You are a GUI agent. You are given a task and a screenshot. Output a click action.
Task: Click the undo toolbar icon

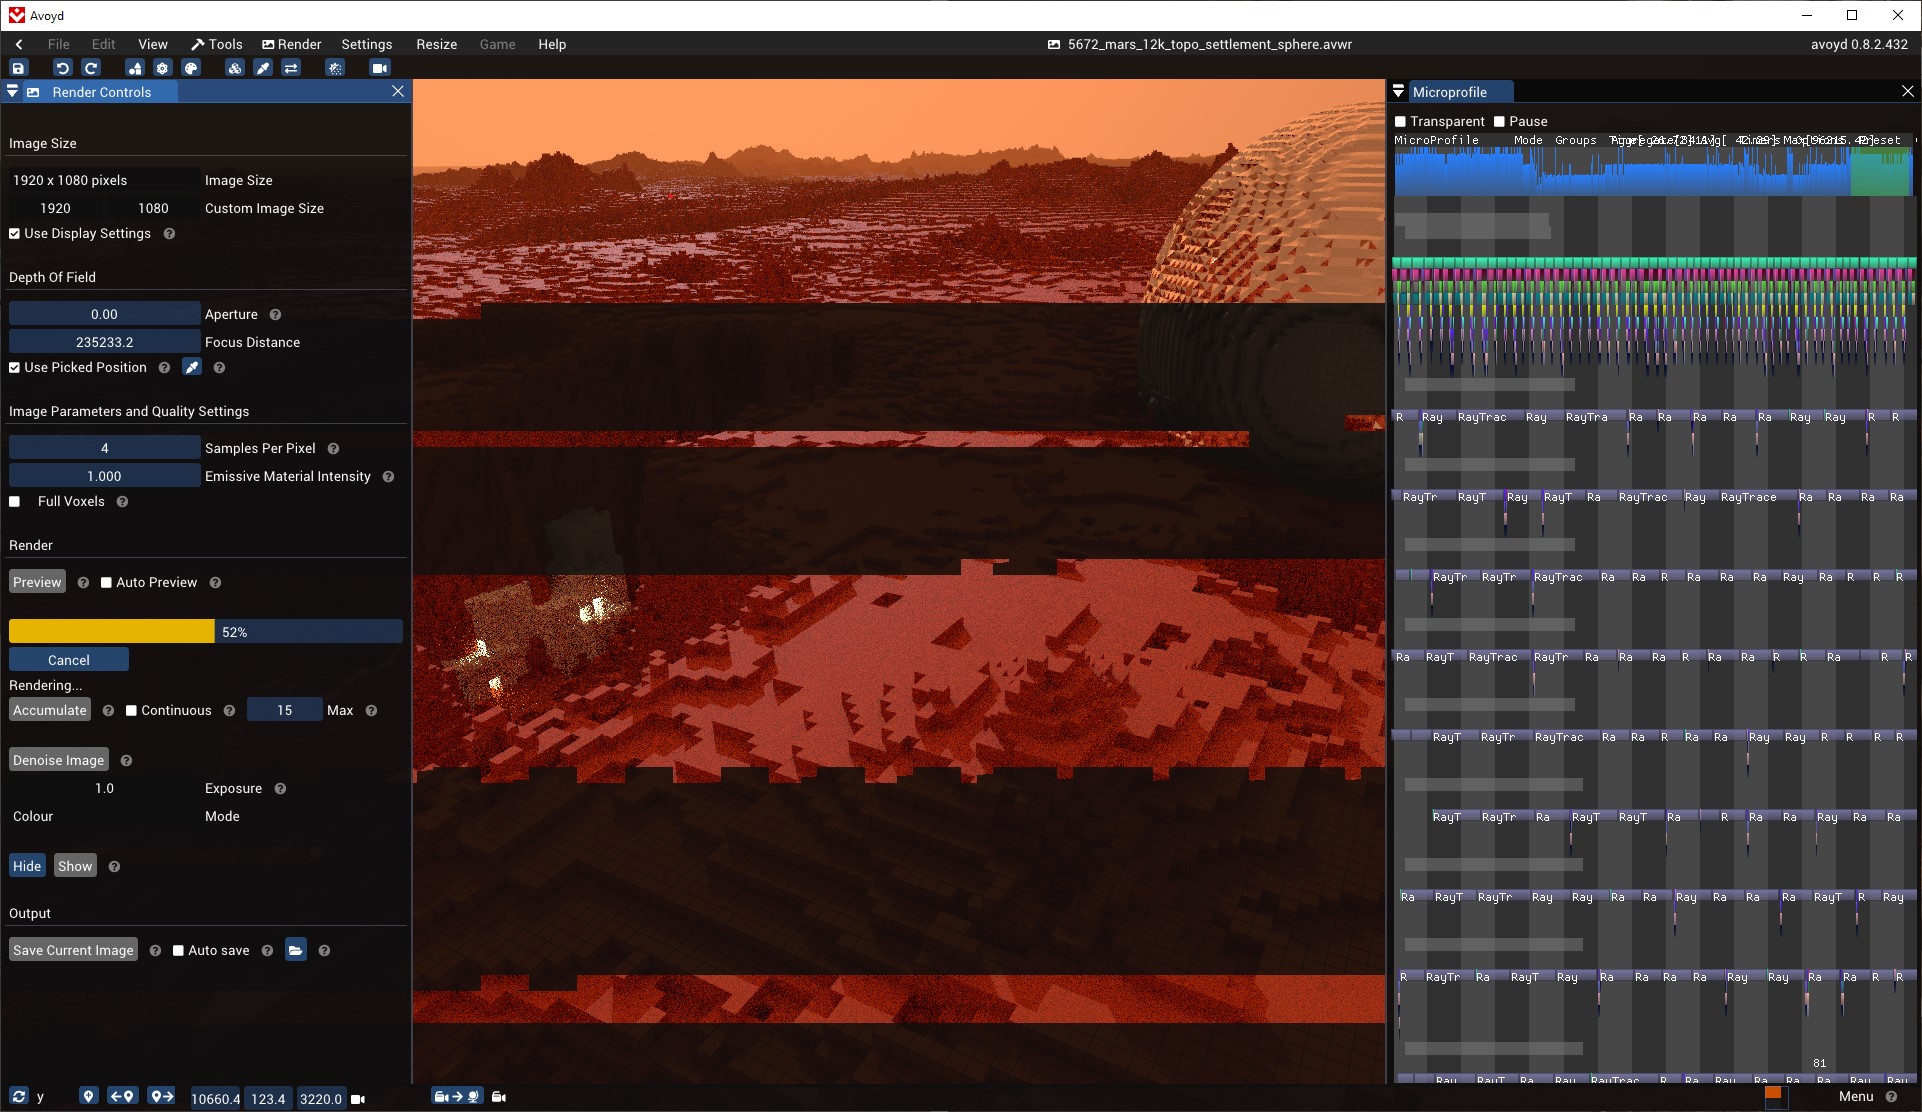point(62,68)
